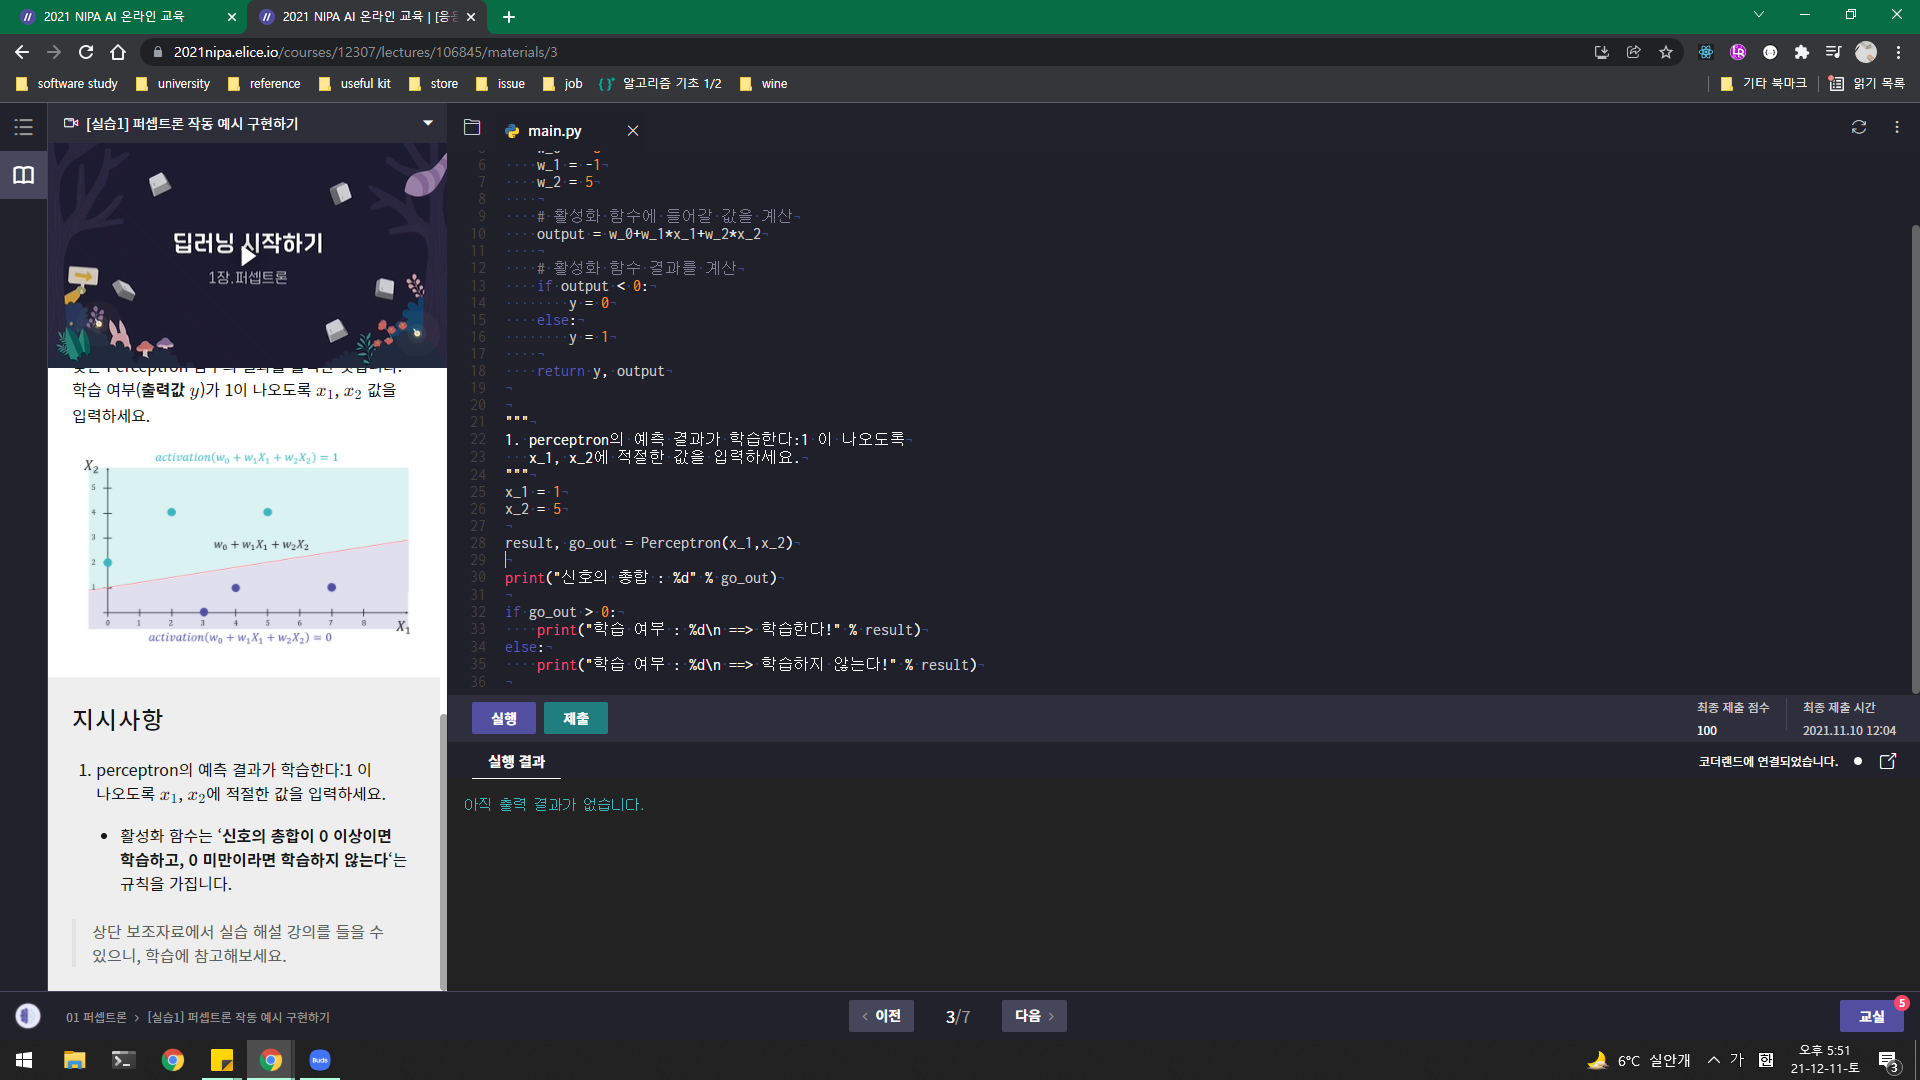The image size is (1920, 1080).
Task: Open the 교실 classroom chat button
Action: pyautogui.click(x=1871, y=1016)
